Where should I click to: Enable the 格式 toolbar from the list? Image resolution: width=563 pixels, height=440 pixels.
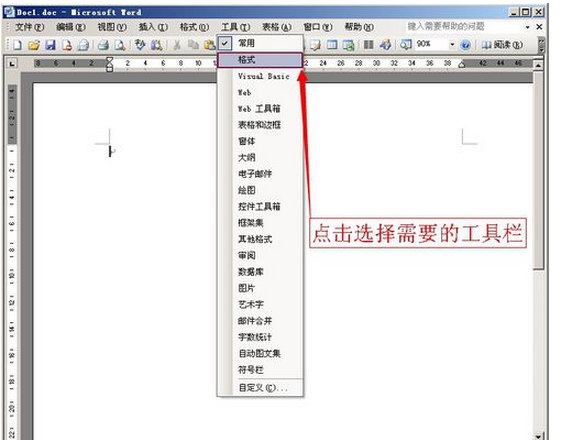tap(260, 60)
